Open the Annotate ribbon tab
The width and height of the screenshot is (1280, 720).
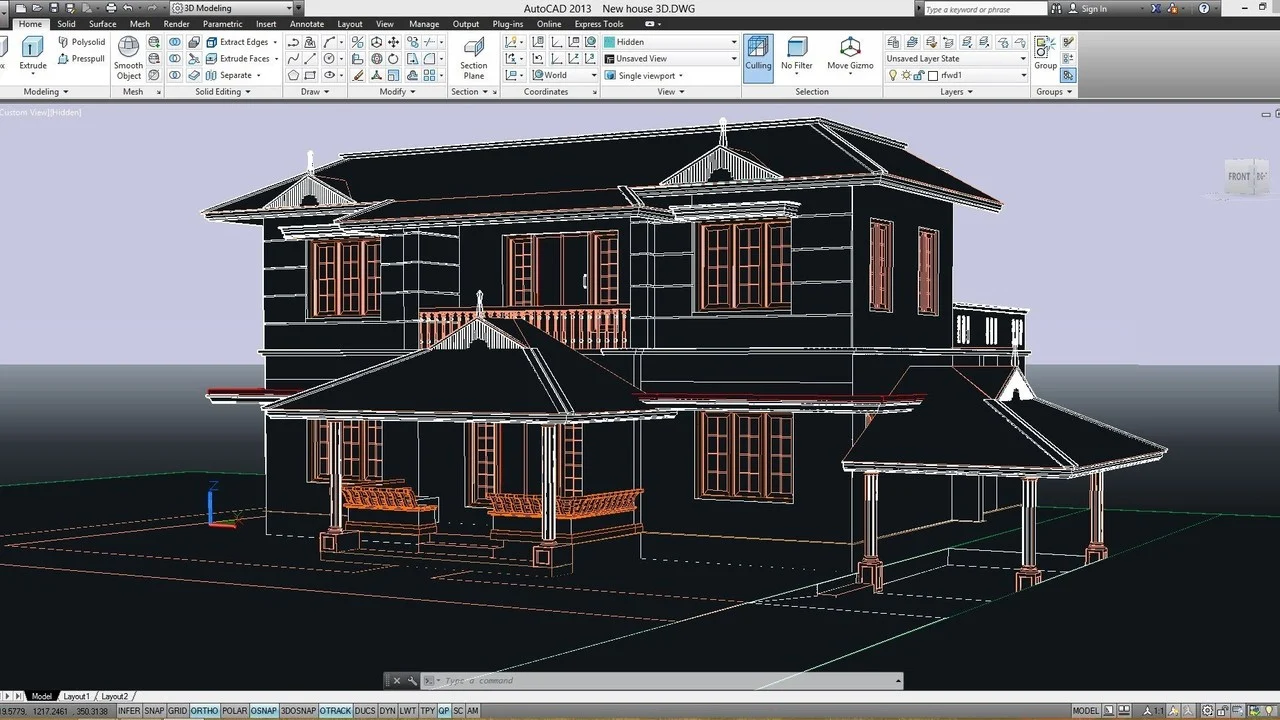[307, 24]
